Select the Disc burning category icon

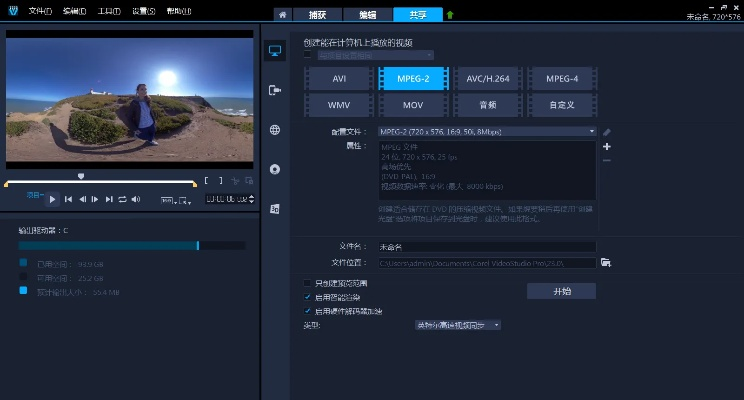(275, 169)
